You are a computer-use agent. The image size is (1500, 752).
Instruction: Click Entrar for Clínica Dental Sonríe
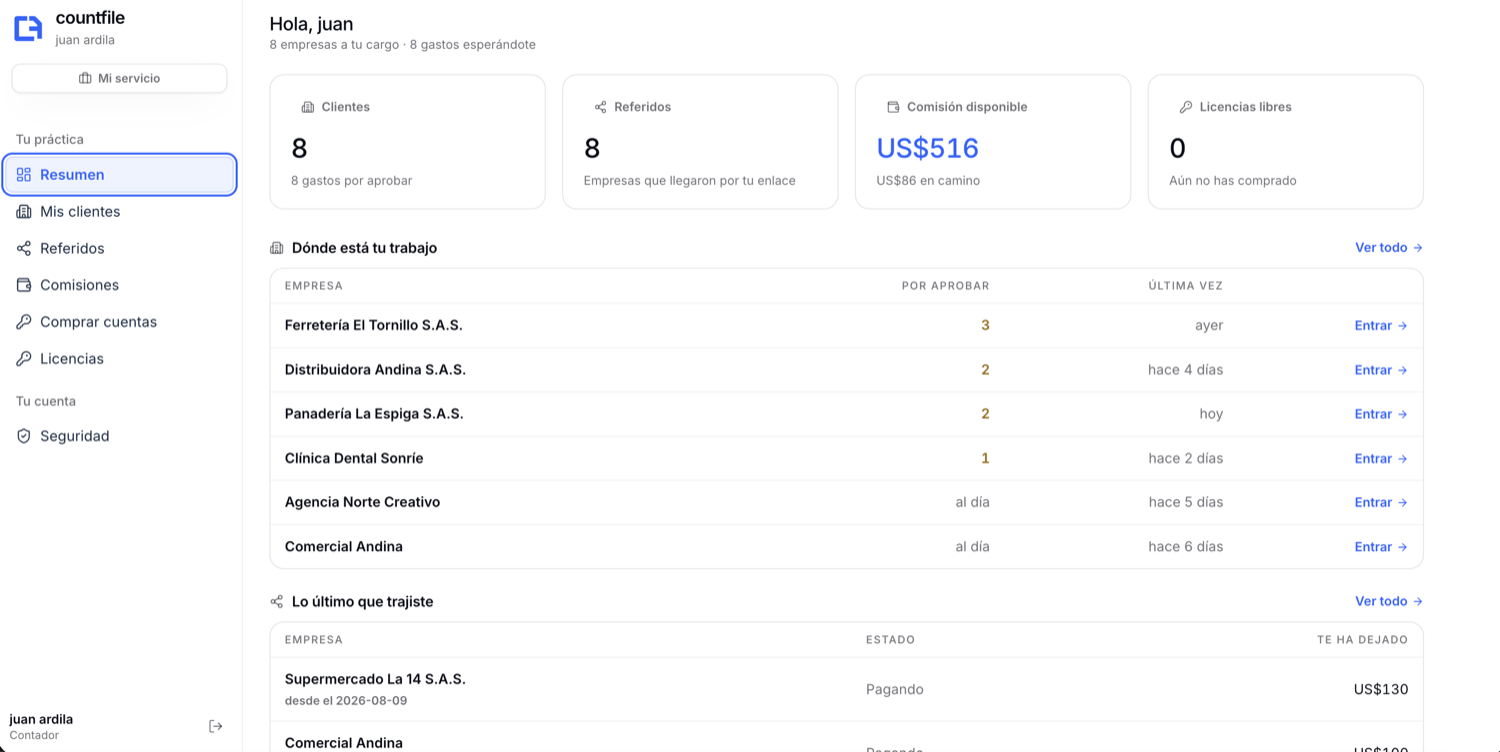point(1381,459)
